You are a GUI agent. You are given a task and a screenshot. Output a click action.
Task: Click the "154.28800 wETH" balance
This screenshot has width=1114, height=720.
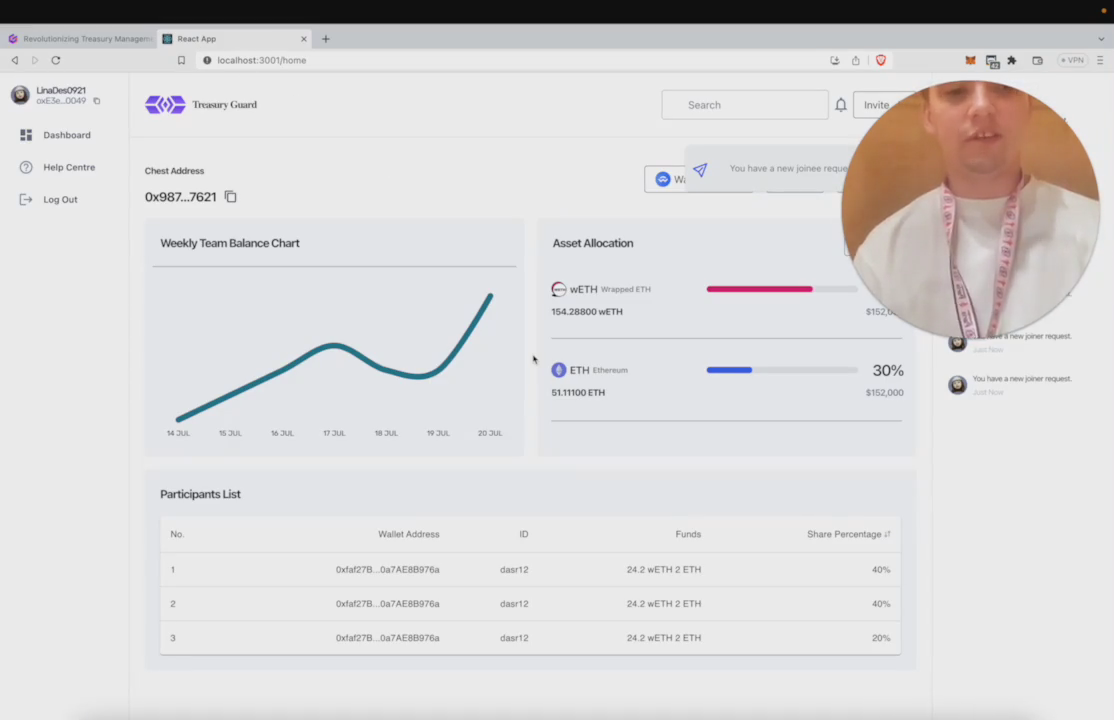[587, 312]
